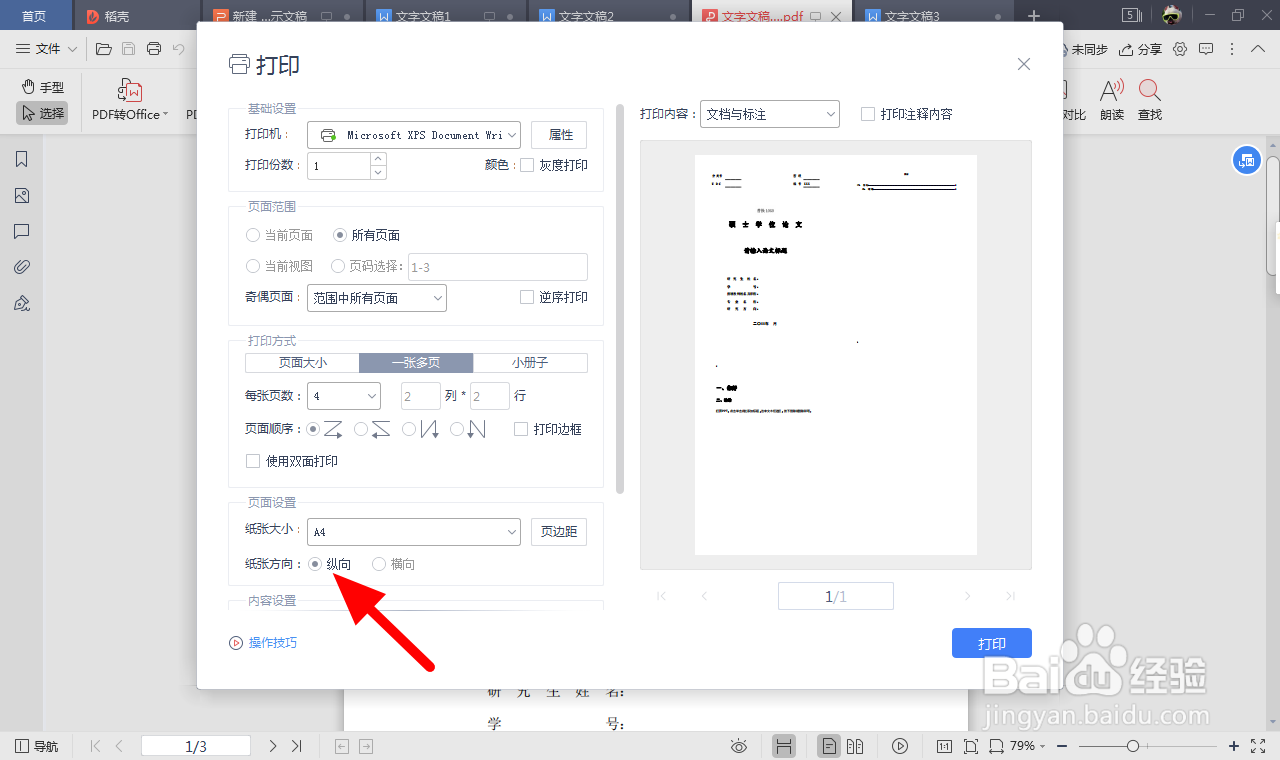Click the blue 打印 button
Viewport: 1280px width, 760px height.
point(991,643)
